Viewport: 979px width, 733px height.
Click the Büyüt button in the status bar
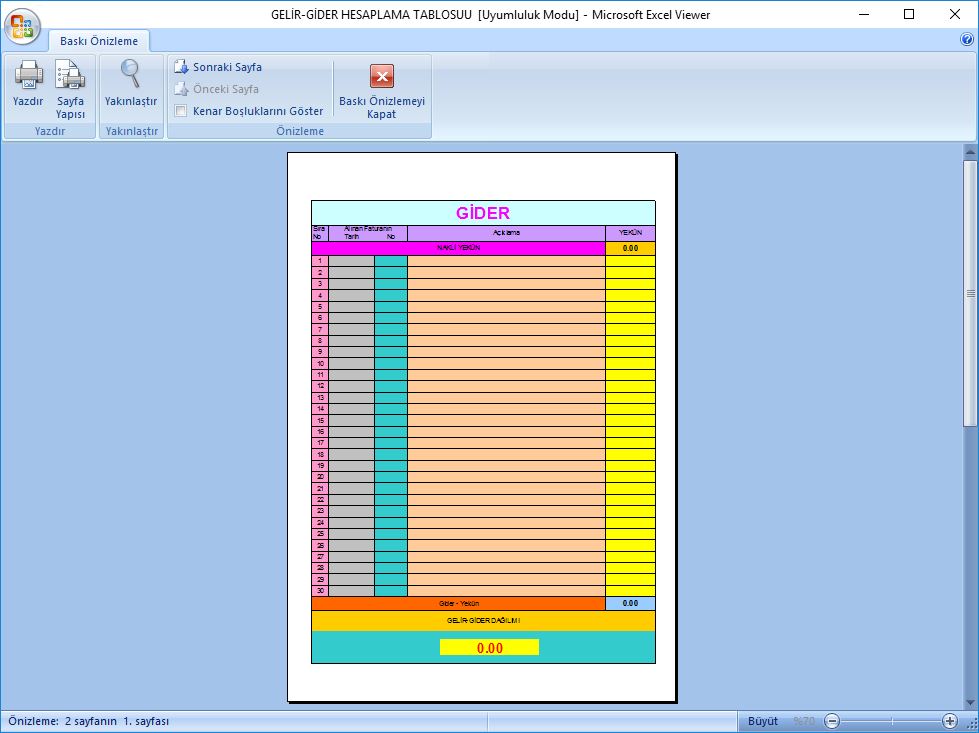(x=762, y=721)
